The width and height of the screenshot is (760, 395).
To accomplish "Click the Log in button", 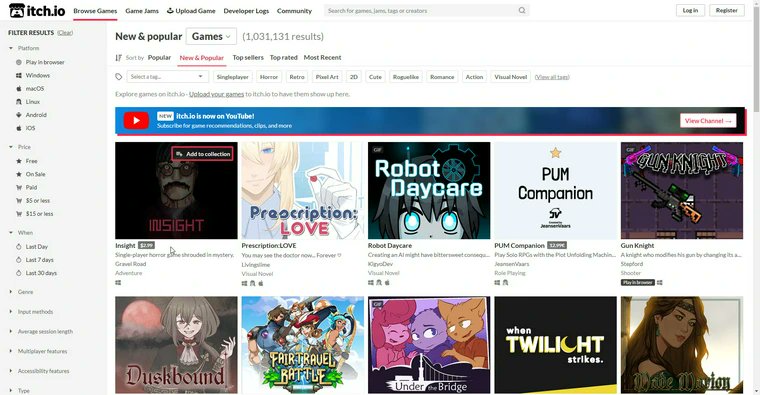I will pos(690,10).
